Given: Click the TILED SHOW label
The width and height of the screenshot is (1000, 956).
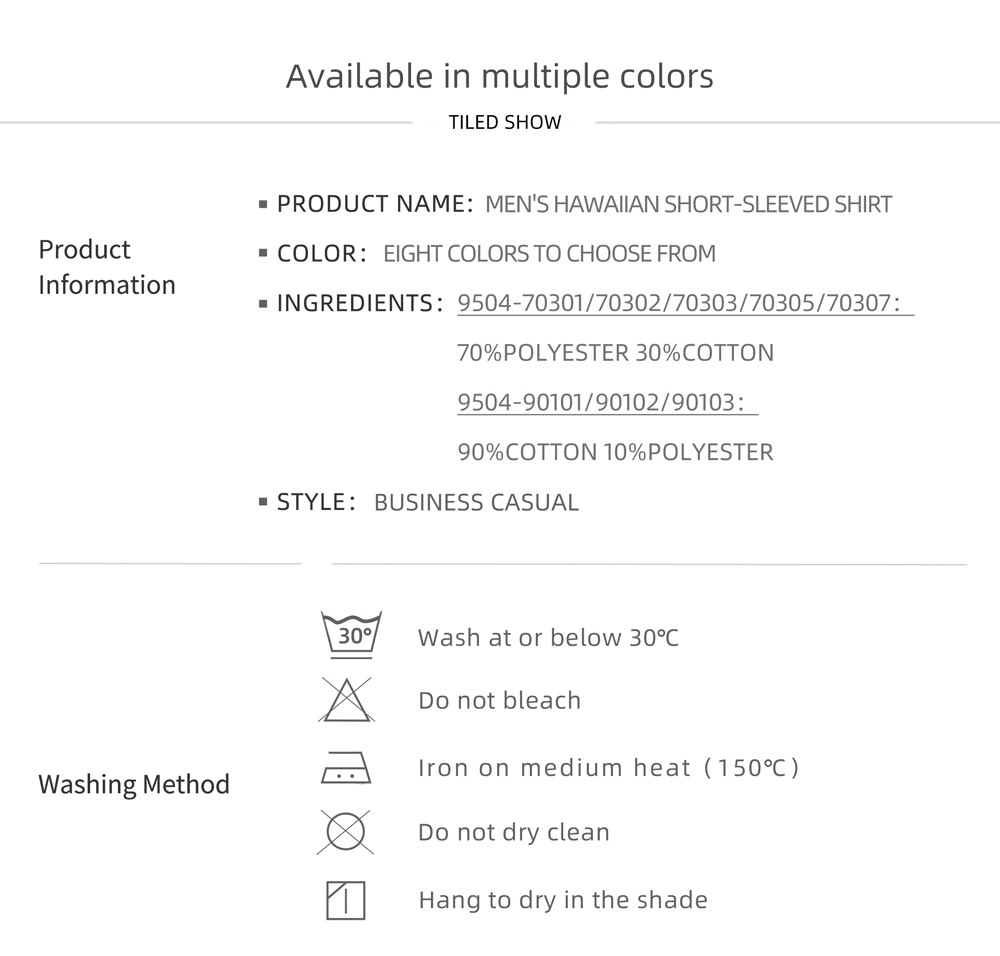Looking at the screenshot, I should pos(504,122).
